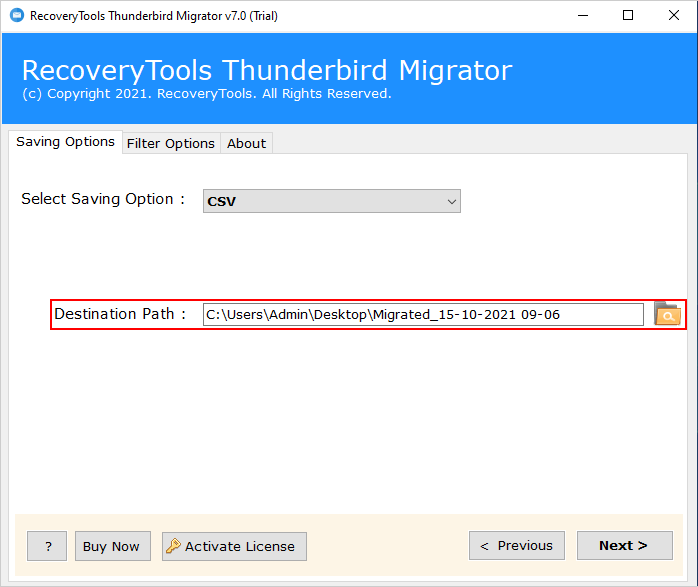Click the RecoveryTools app icon in title bar
698x587 pixels.
(17, 16)
